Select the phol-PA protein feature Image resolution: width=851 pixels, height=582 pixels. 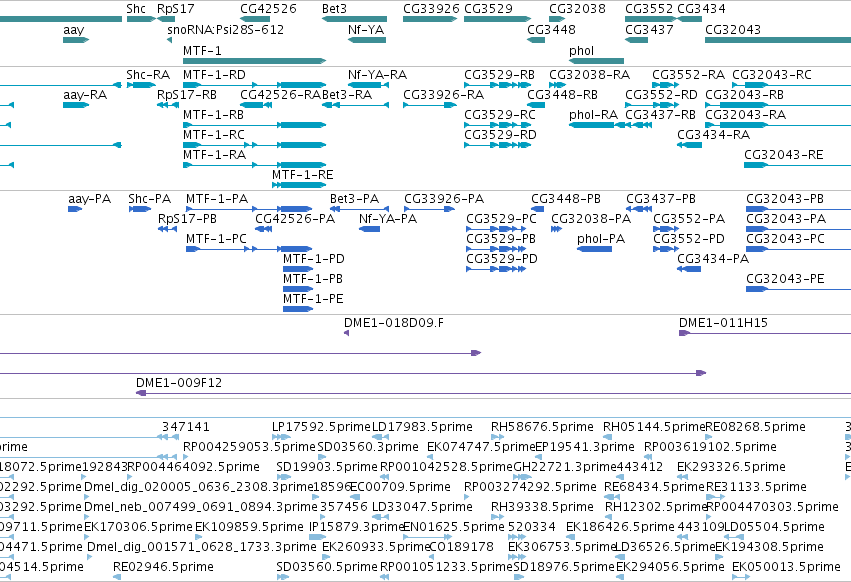point(594,249)
